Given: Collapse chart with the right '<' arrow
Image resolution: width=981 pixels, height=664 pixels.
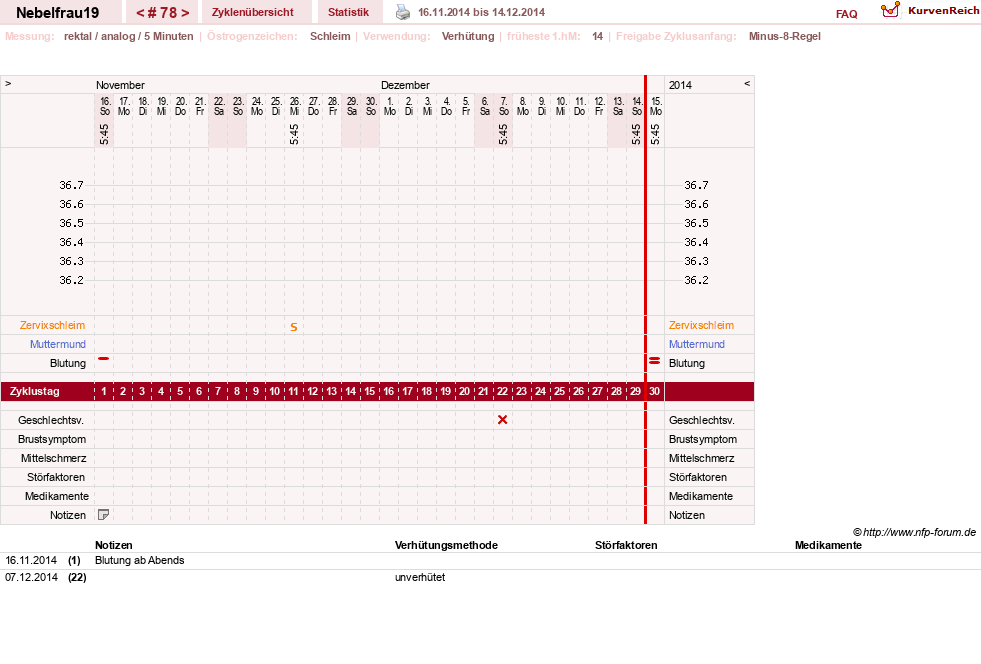Looking at the screenshot, I should [746, 83].
